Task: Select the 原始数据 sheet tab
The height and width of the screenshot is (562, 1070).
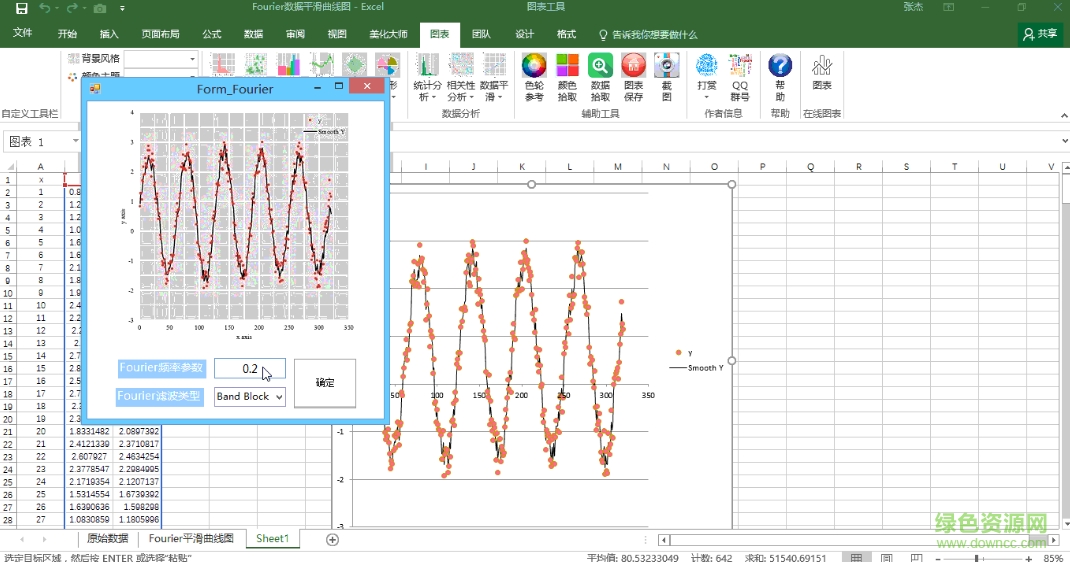Action: coord(107,539)
